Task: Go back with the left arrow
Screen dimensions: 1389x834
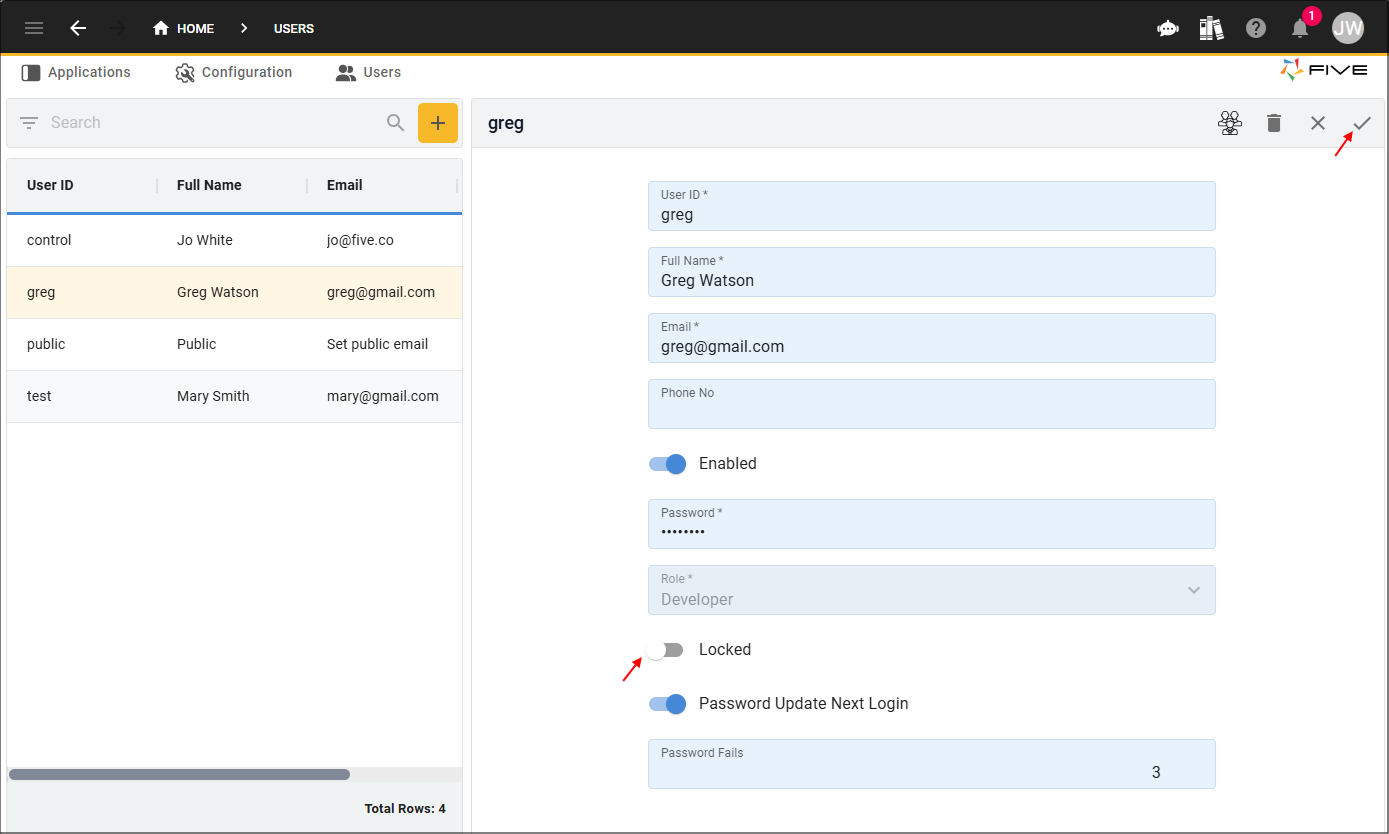Action: 78,28
